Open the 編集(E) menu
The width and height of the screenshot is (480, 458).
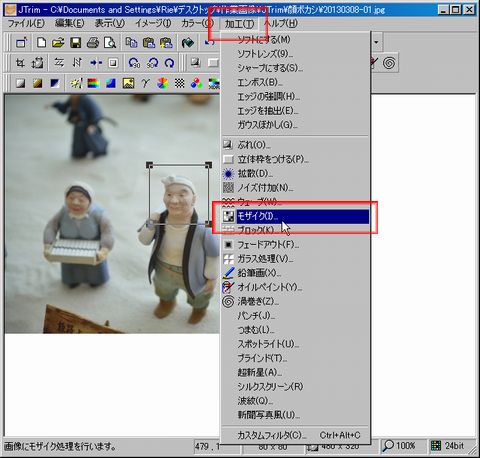coord(69,23)
